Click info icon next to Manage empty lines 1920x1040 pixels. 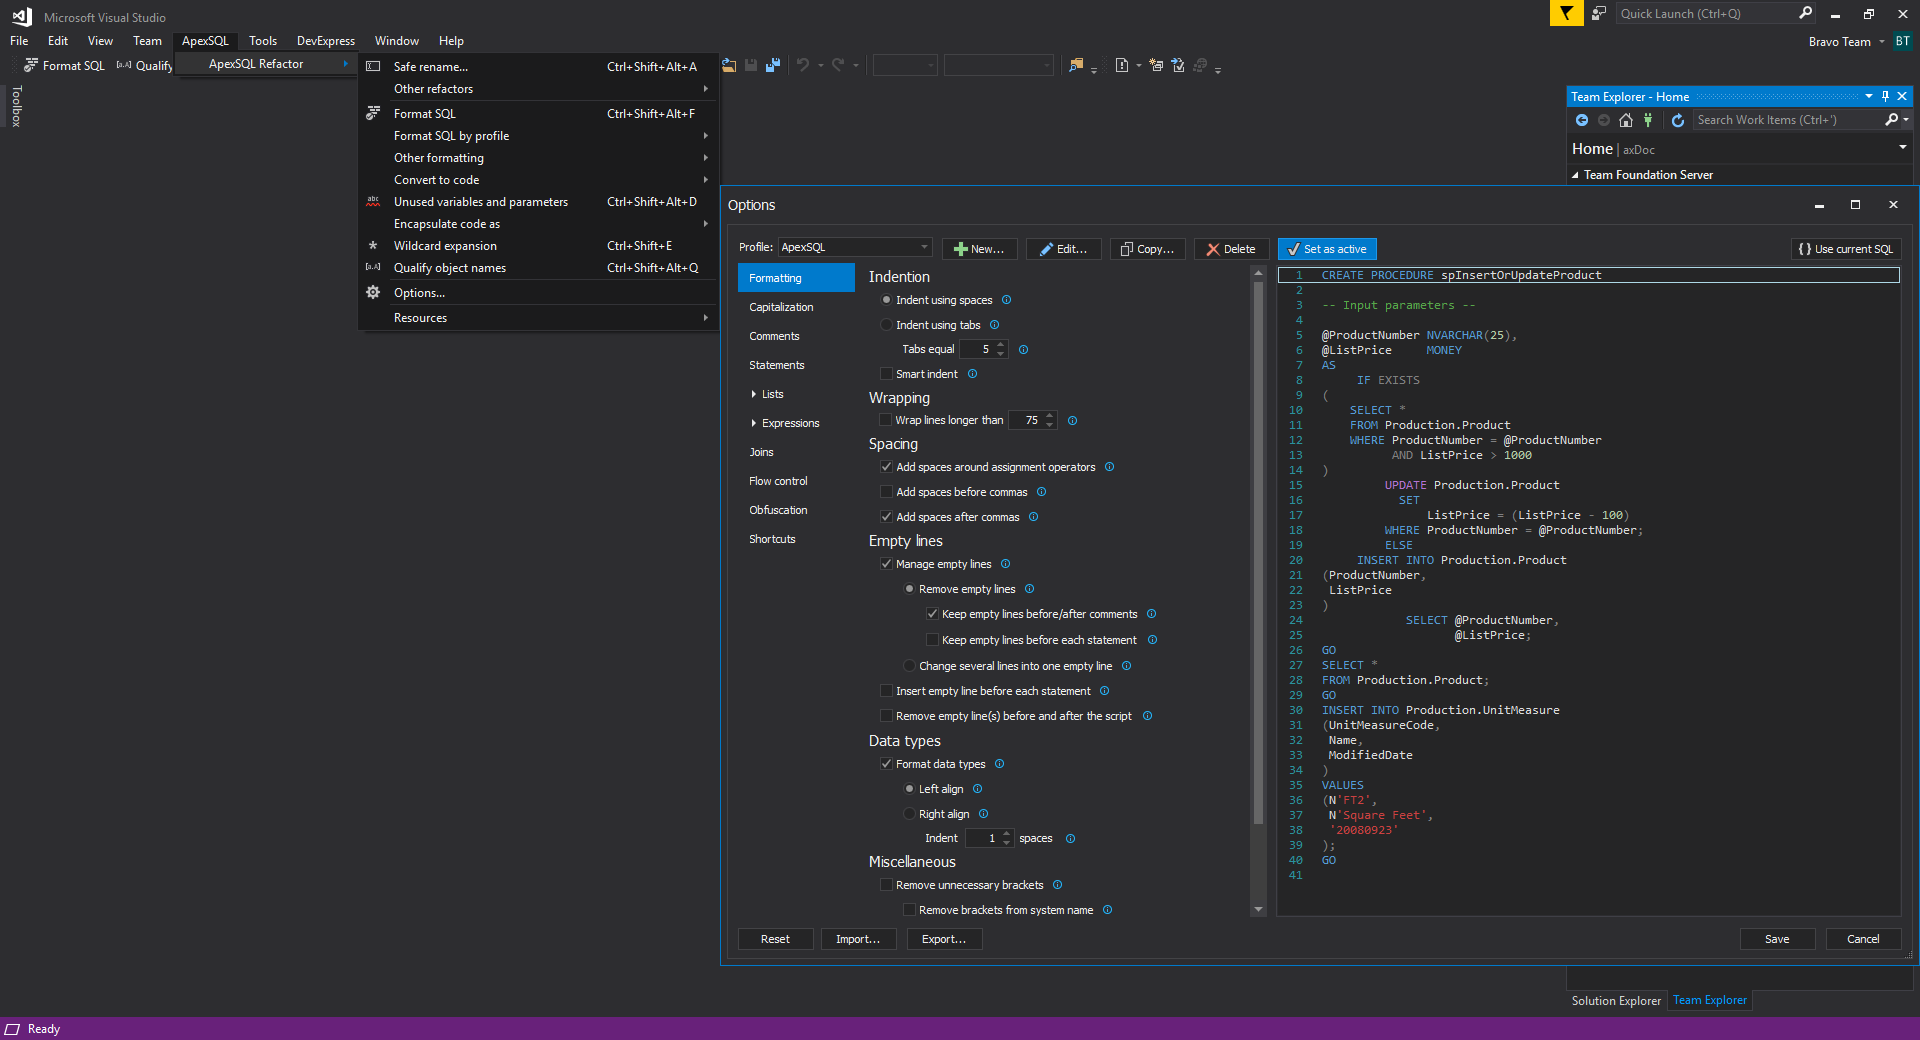coord(1005,564)
